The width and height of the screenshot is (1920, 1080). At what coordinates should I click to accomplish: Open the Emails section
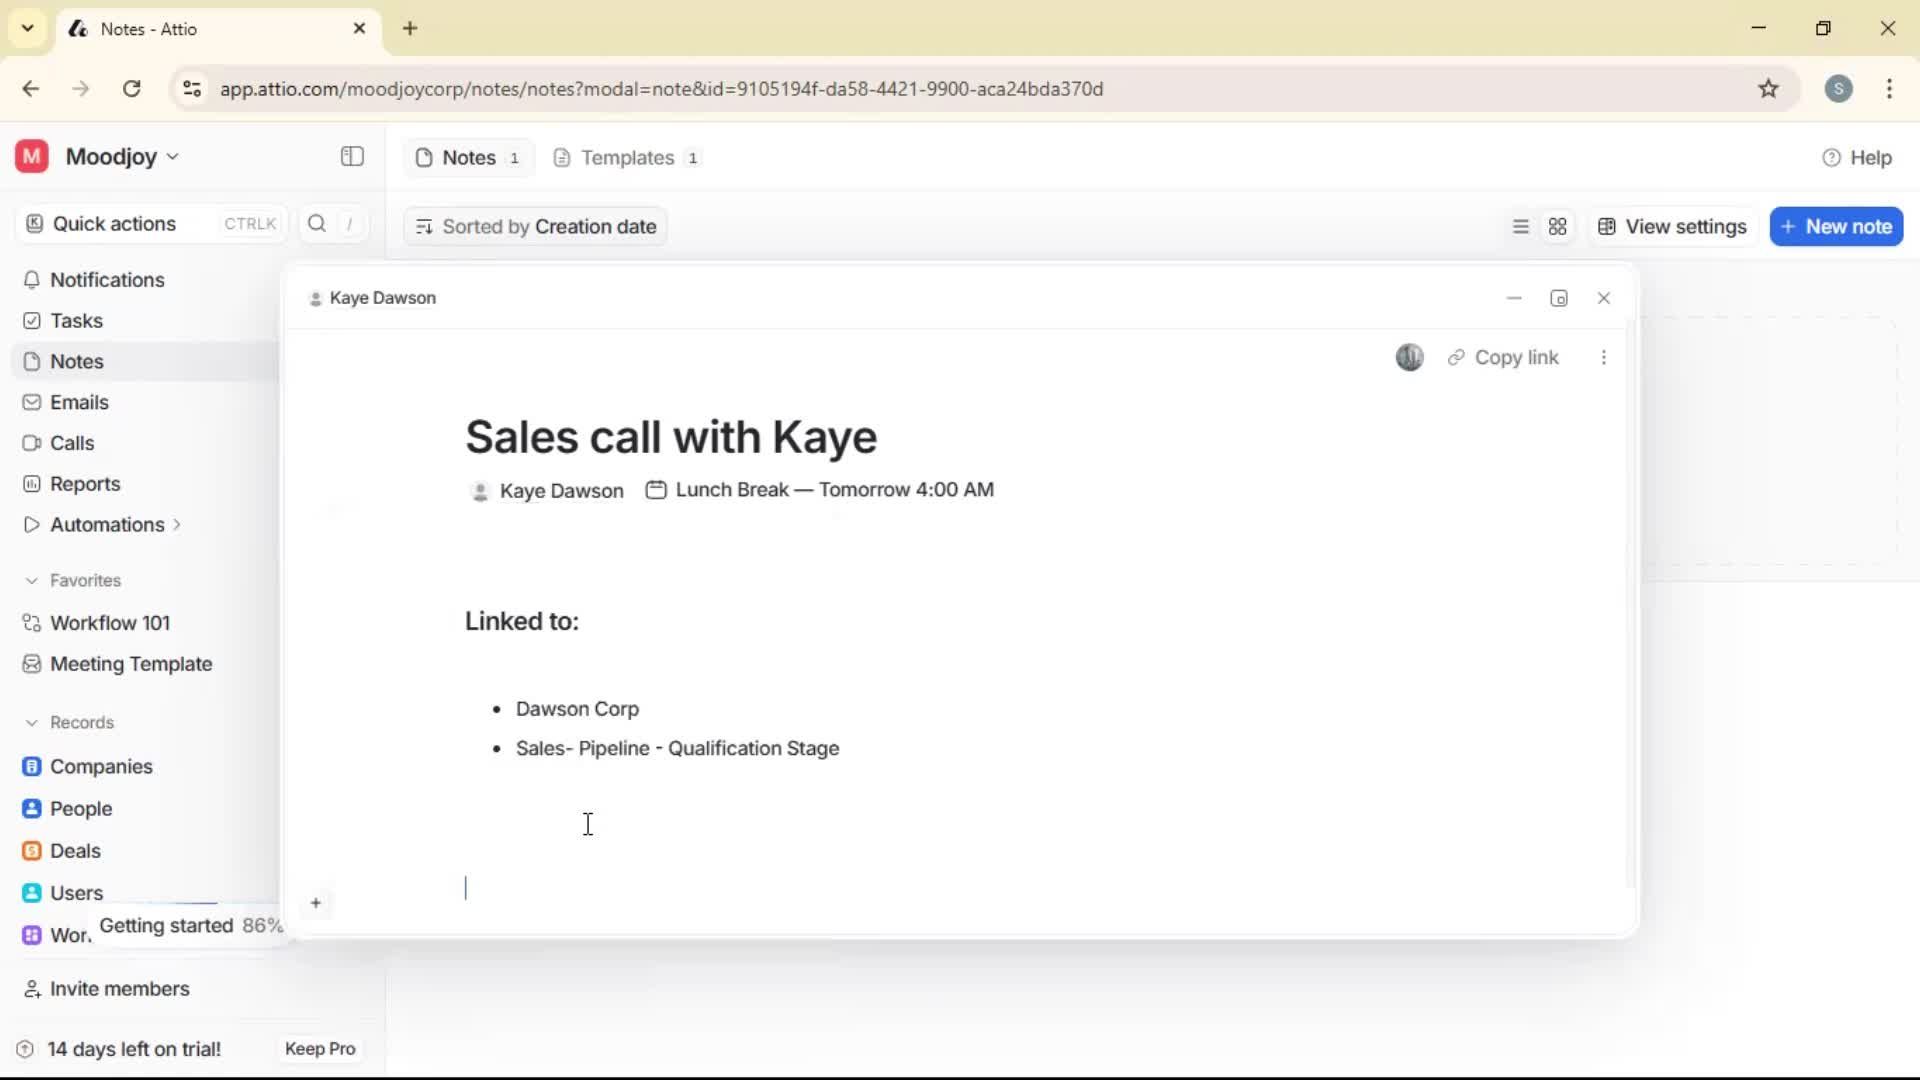pos(78,402)
